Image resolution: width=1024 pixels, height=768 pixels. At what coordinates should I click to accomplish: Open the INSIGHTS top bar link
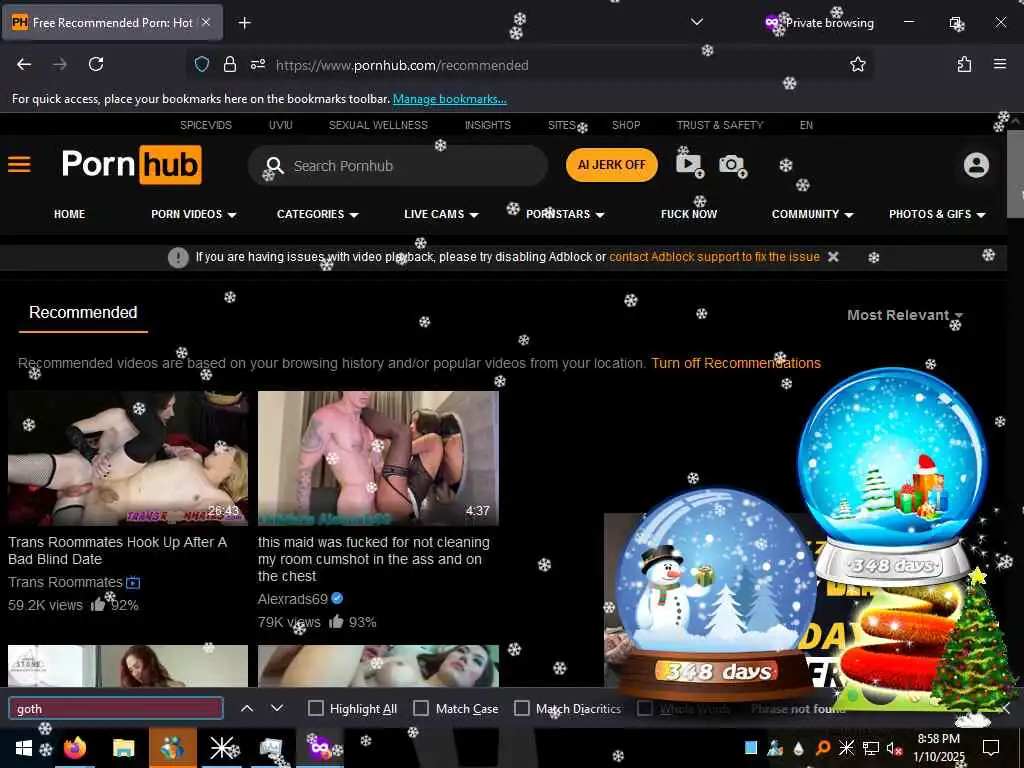pos(487,125)
